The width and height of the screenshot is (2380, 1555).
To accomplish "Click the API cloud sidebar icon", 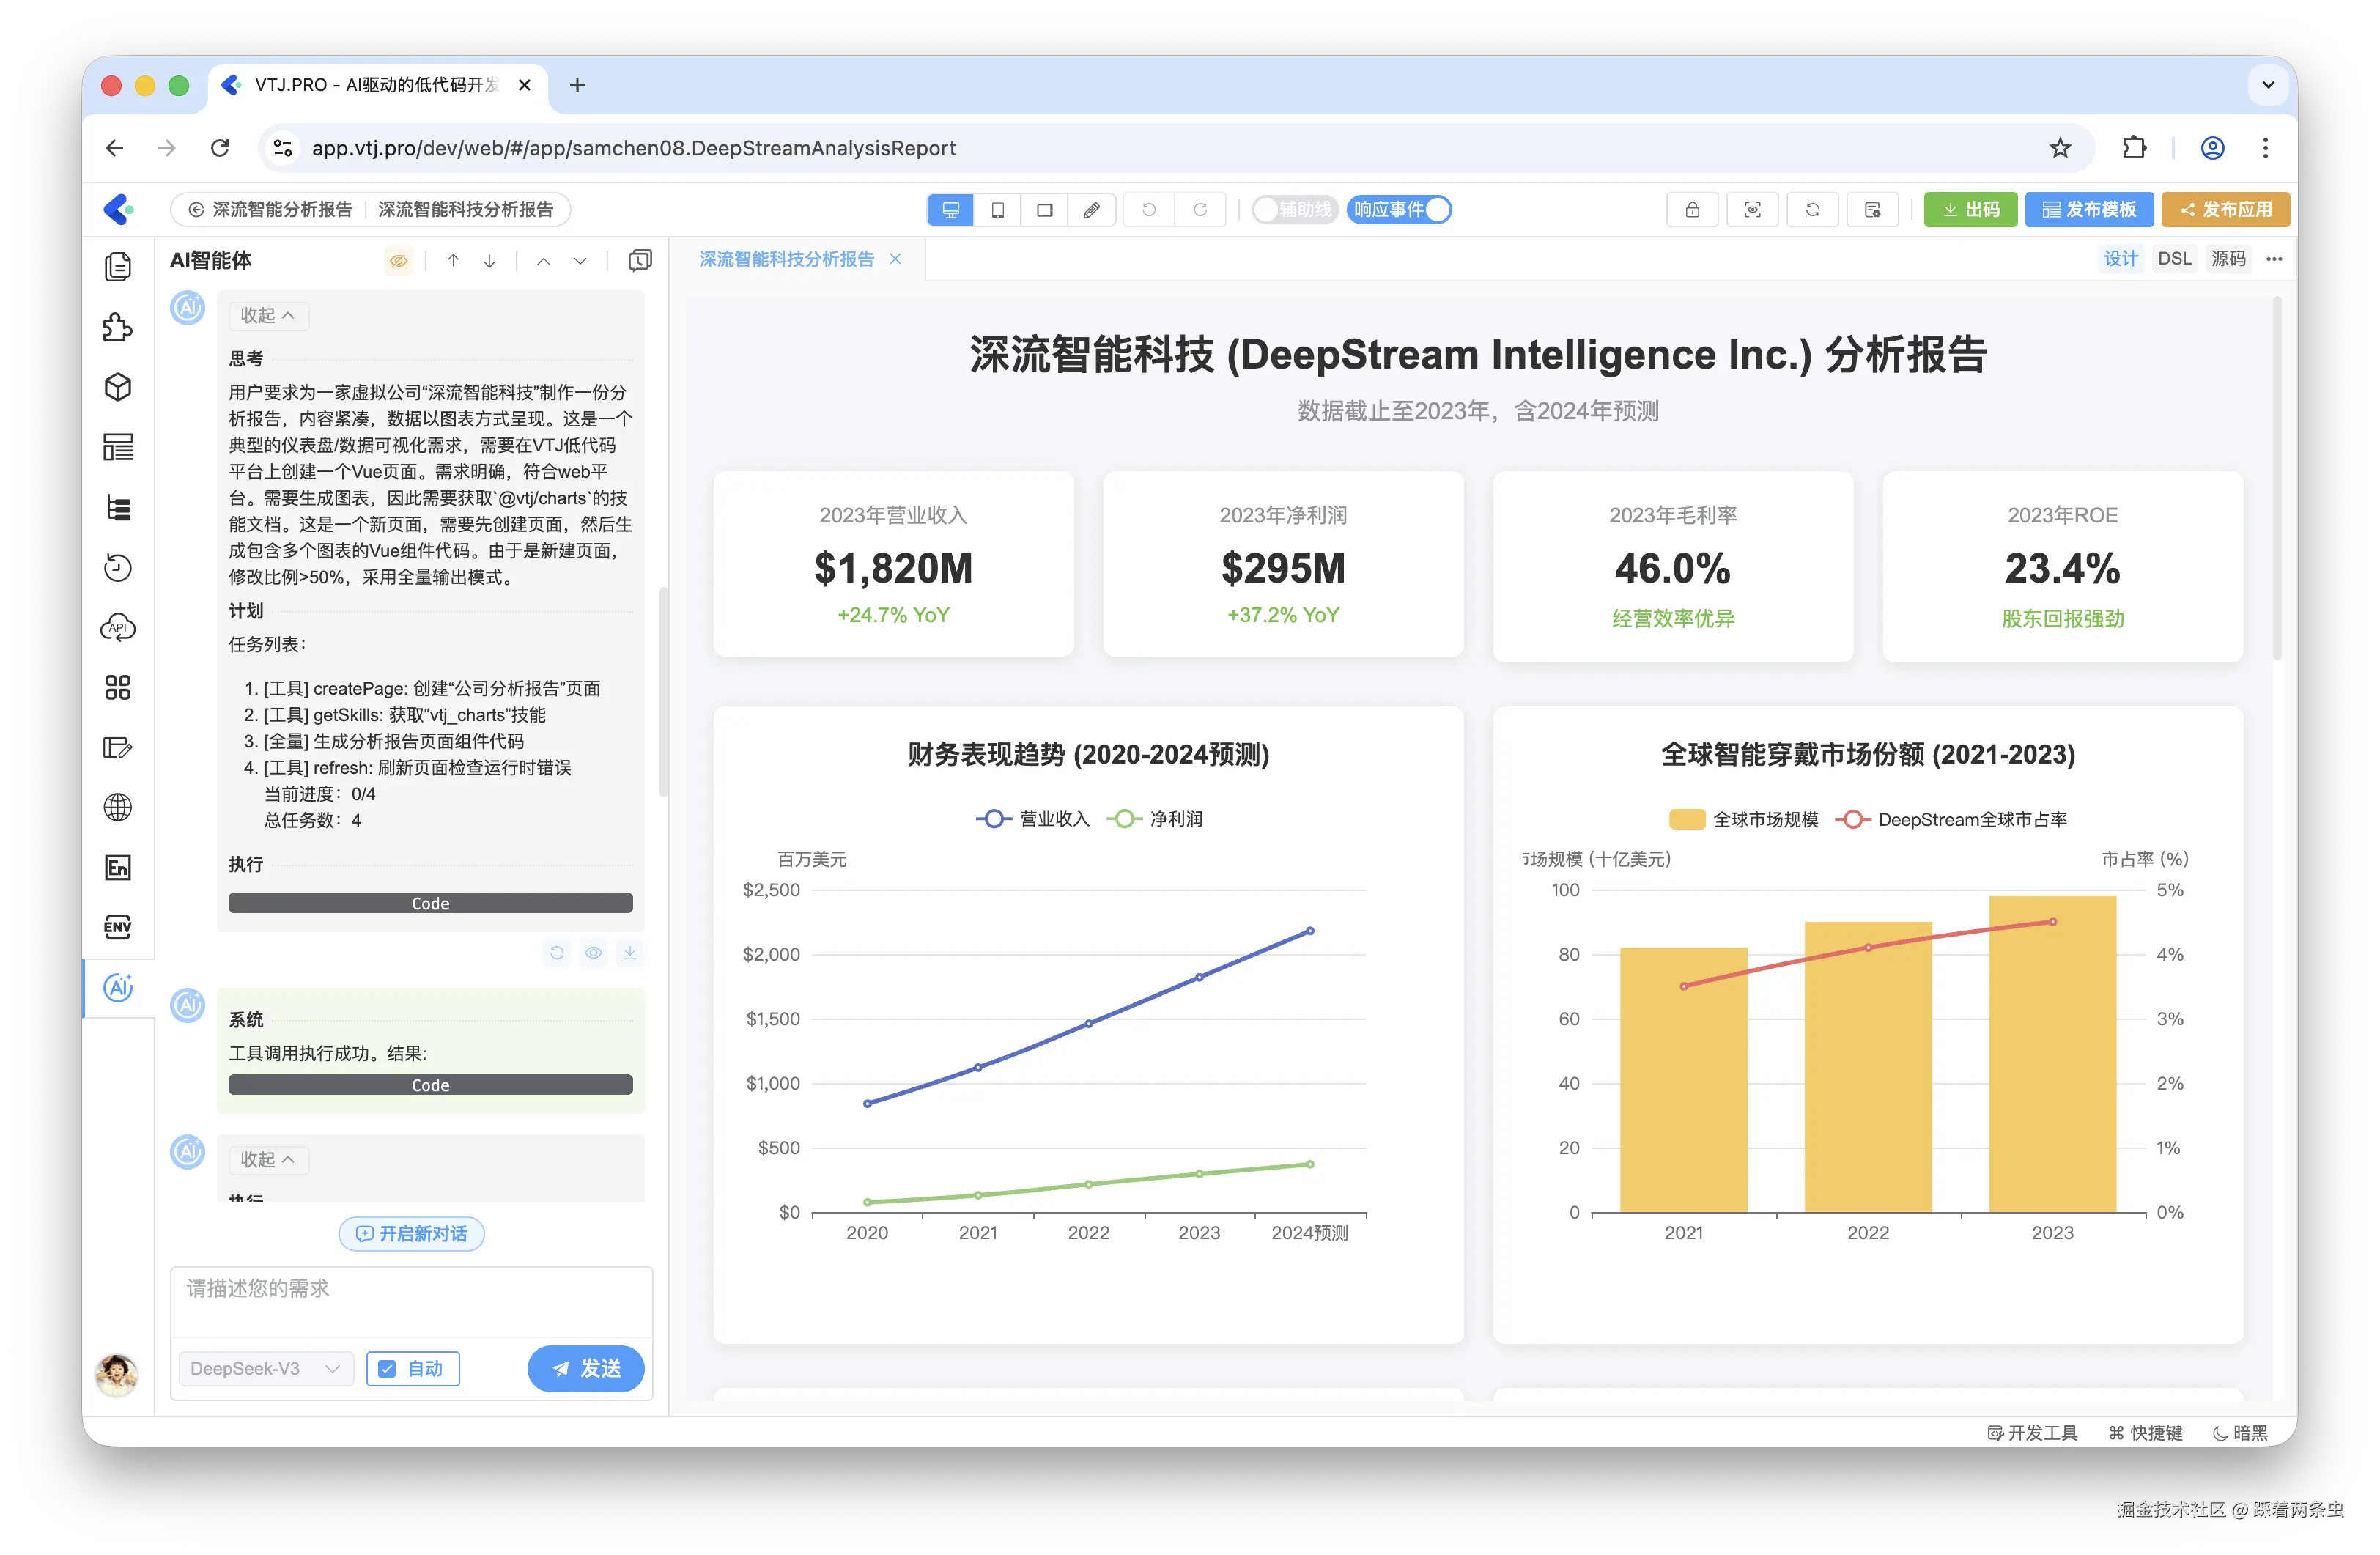I will 118,628.
